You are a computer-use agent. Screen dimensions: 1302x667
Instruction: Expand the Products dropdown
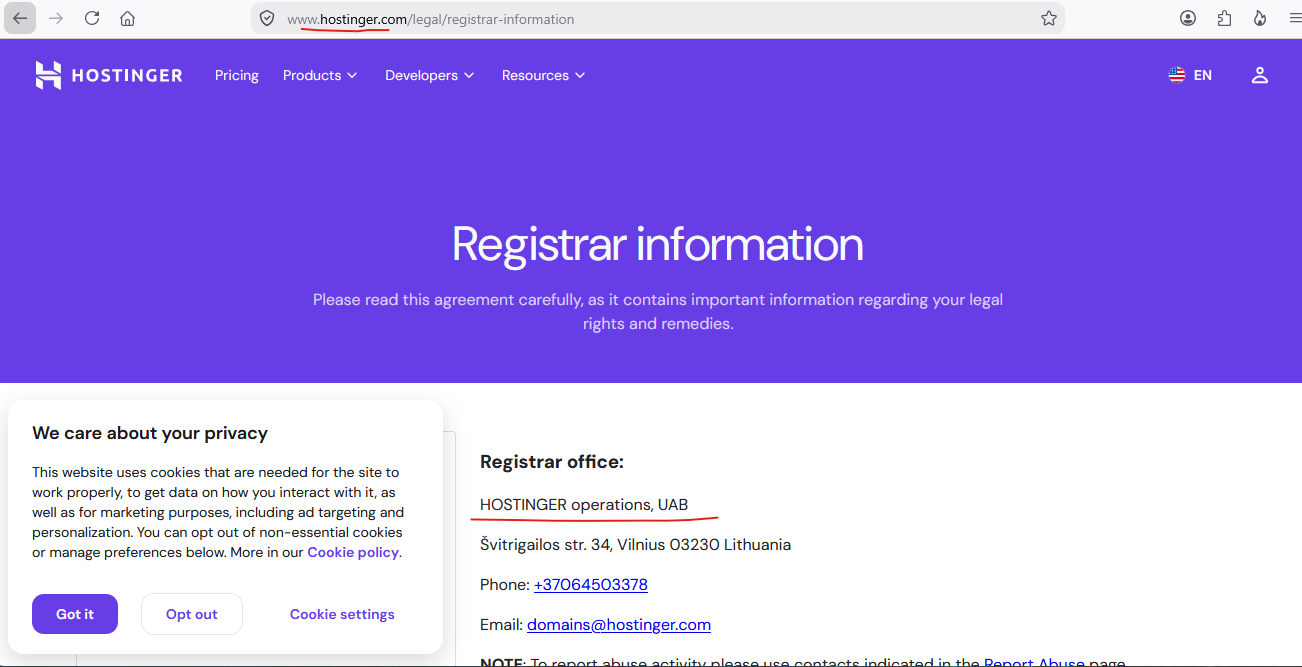point(320,75)
